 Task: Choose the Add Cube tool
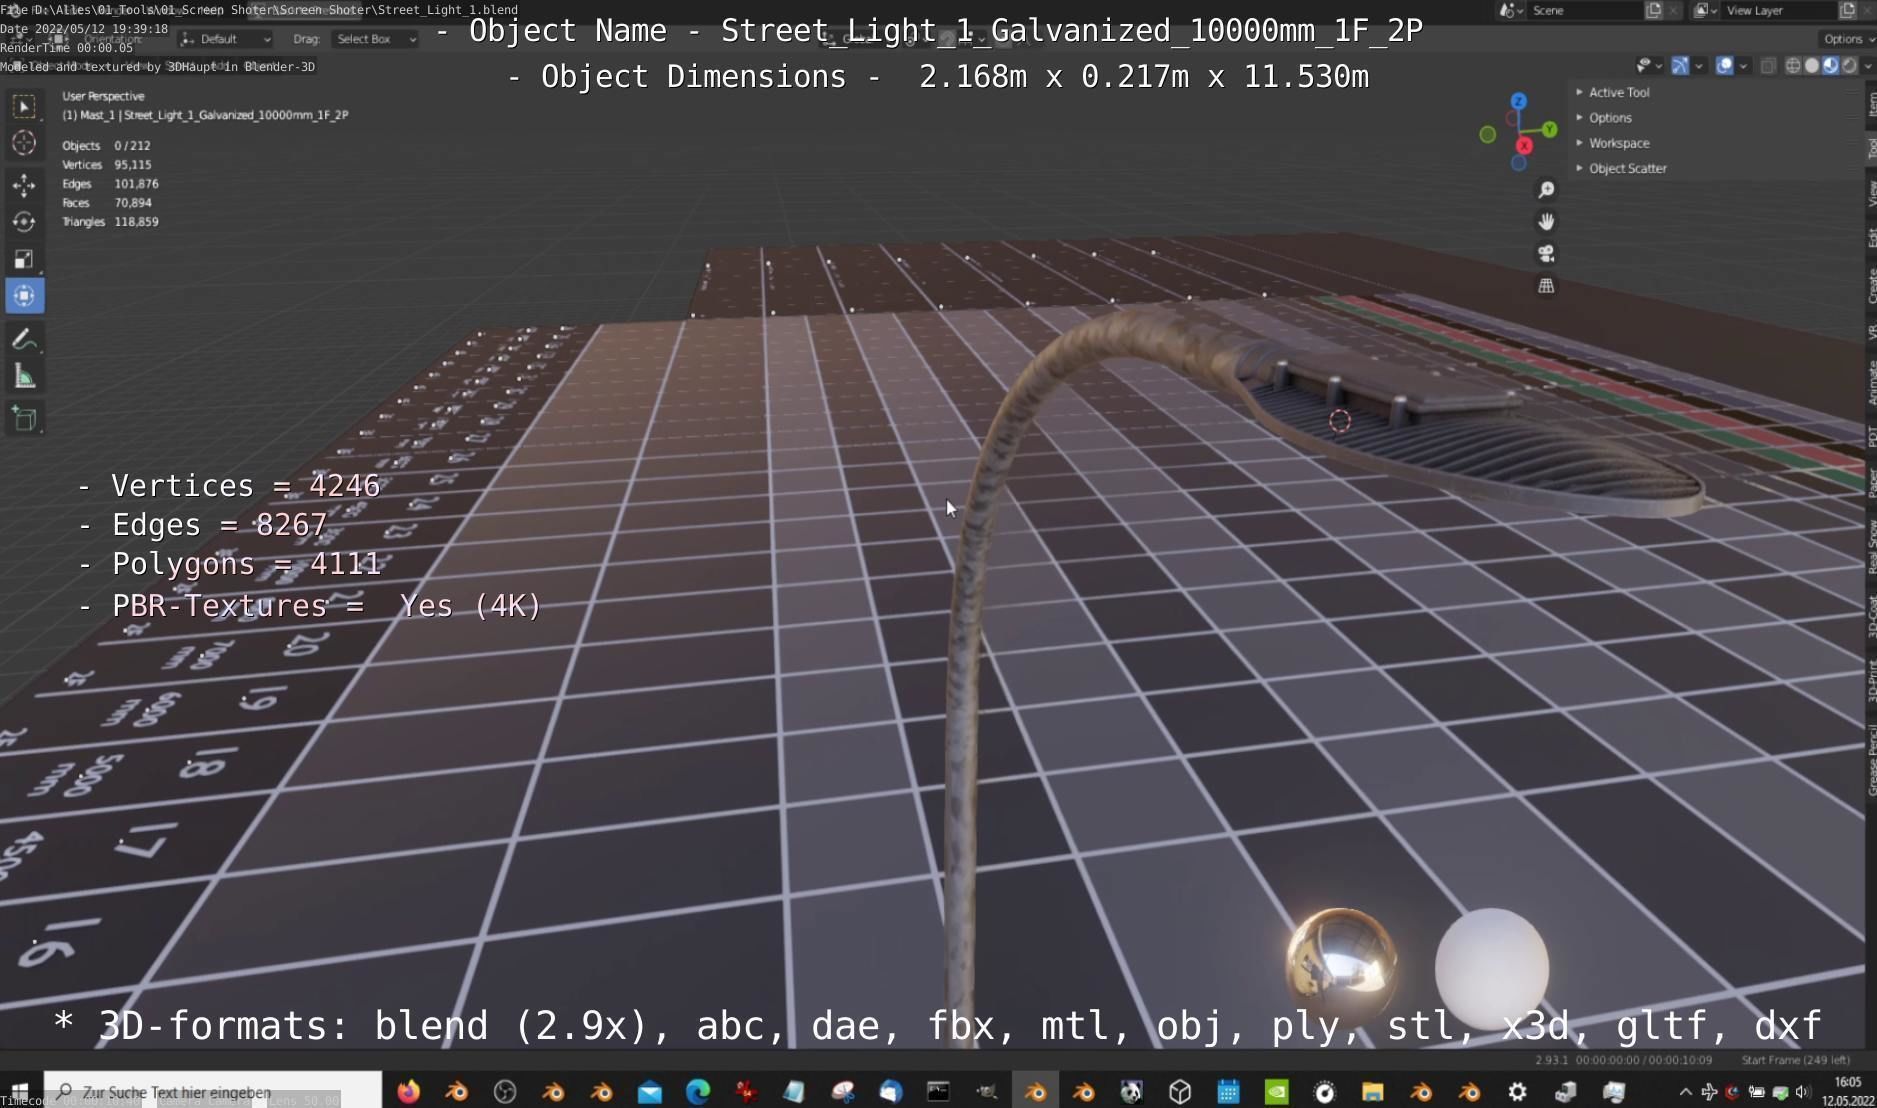coord(24,418)
